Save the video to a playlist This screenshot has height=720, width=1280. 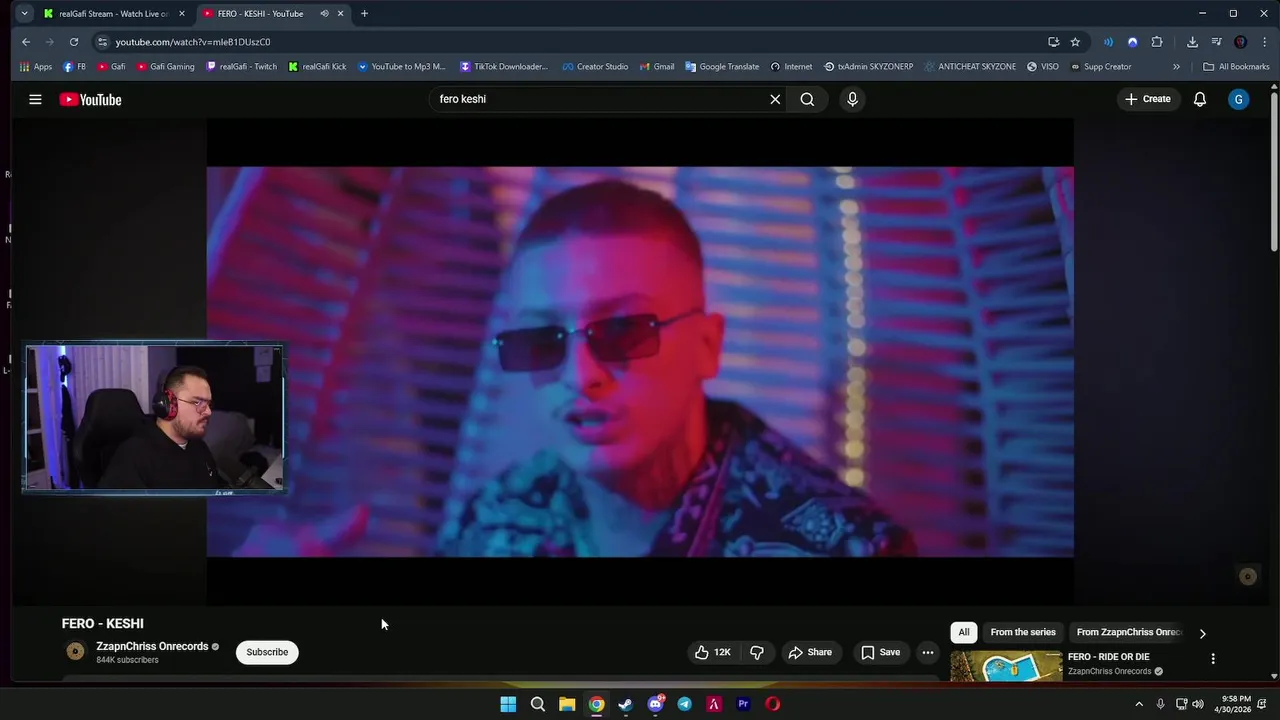[x=881, y=652]
